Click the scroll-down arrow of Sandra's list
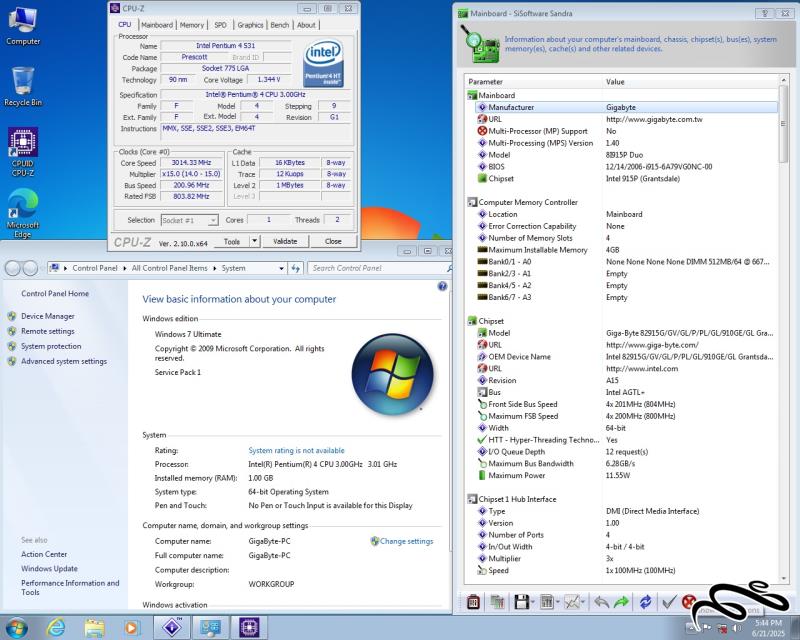This screenshot has height=640, width=800. pyautogui.click(x=783, y=578)
